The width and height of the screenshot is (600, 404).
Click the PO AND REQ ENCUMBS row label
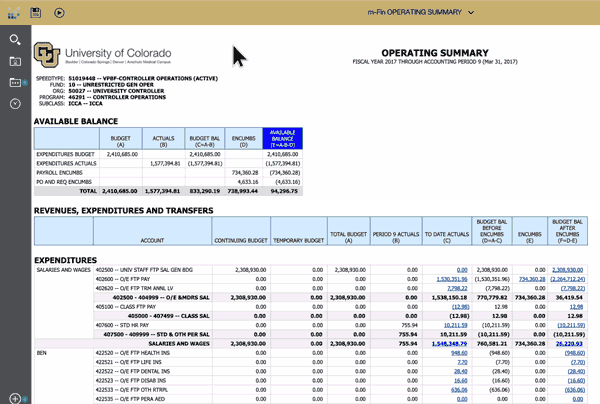(64, 182)
